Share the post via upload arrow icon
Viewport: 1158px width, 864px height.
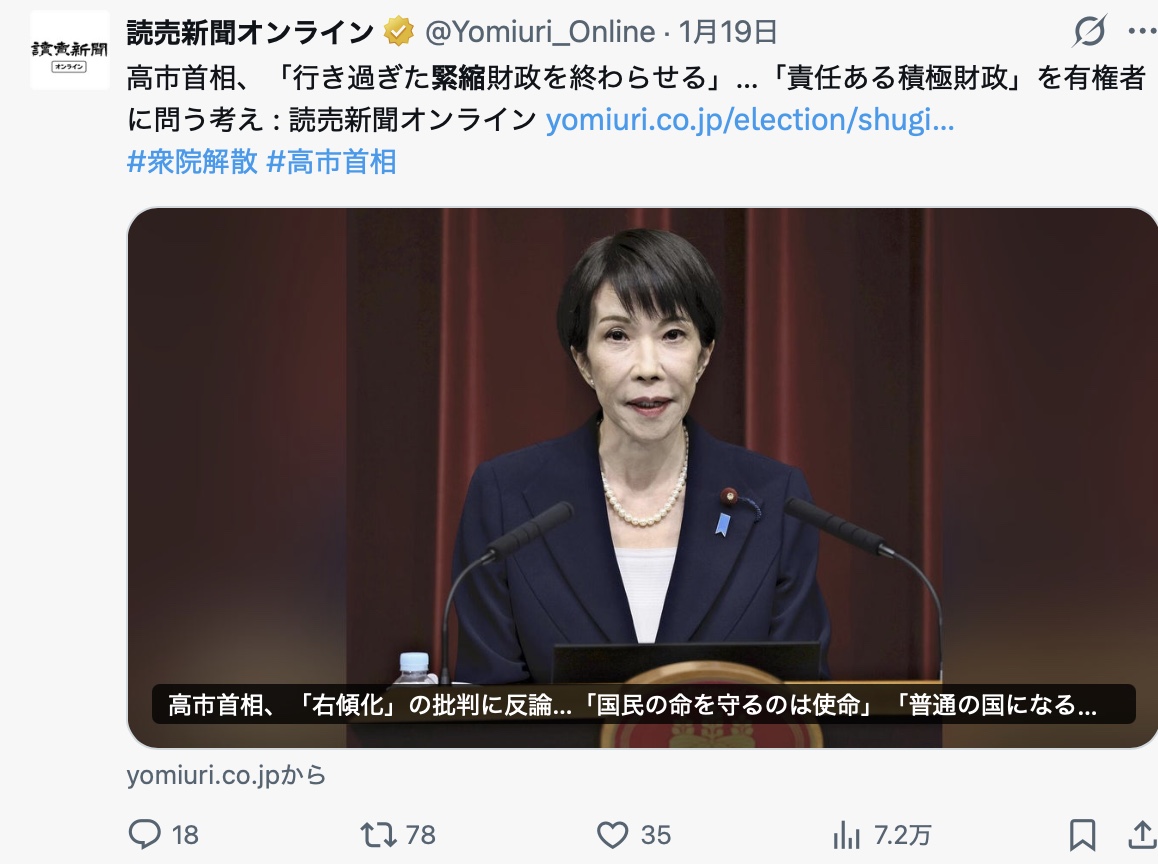1142,834
